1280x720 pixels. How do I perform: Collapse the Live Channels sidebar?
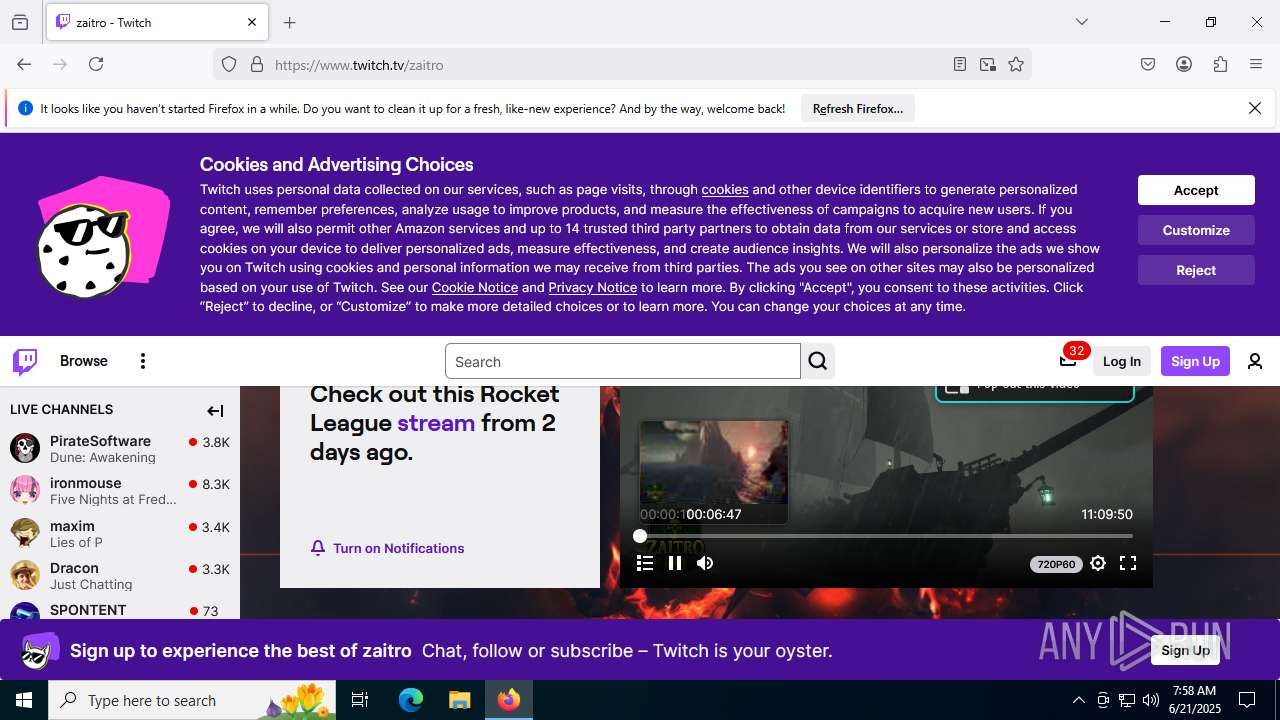pyautogui.click(x=215, y=410)
